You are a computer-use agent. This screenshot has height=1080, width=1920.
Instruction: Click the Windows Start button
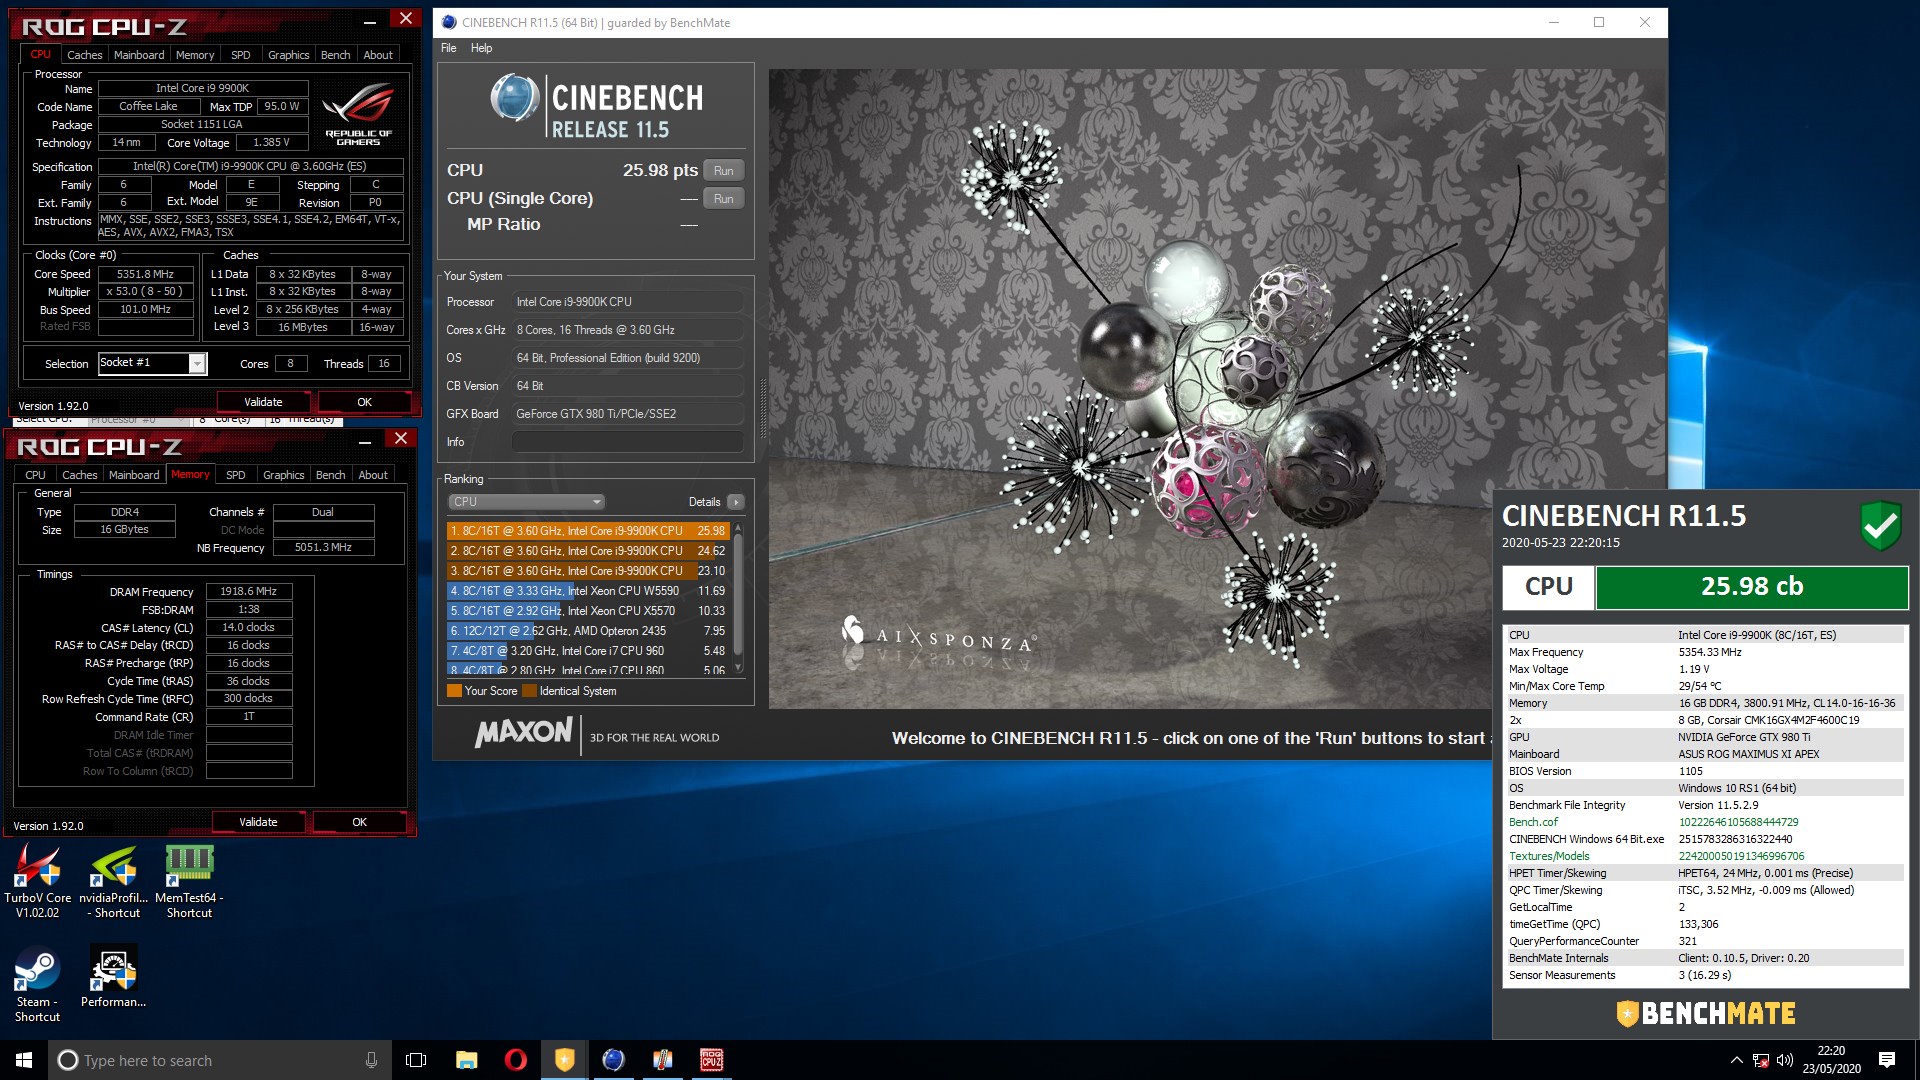coord(24,1060)
